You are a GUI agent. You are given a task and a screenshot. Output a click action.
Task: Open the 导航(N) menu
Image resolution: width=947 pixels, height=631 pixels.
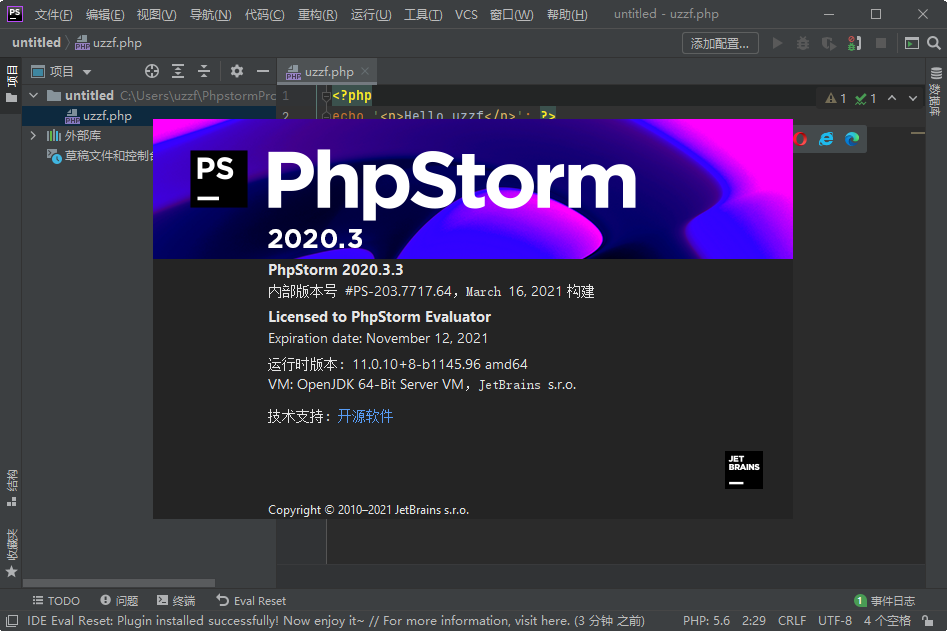click(x=210, y=14)
